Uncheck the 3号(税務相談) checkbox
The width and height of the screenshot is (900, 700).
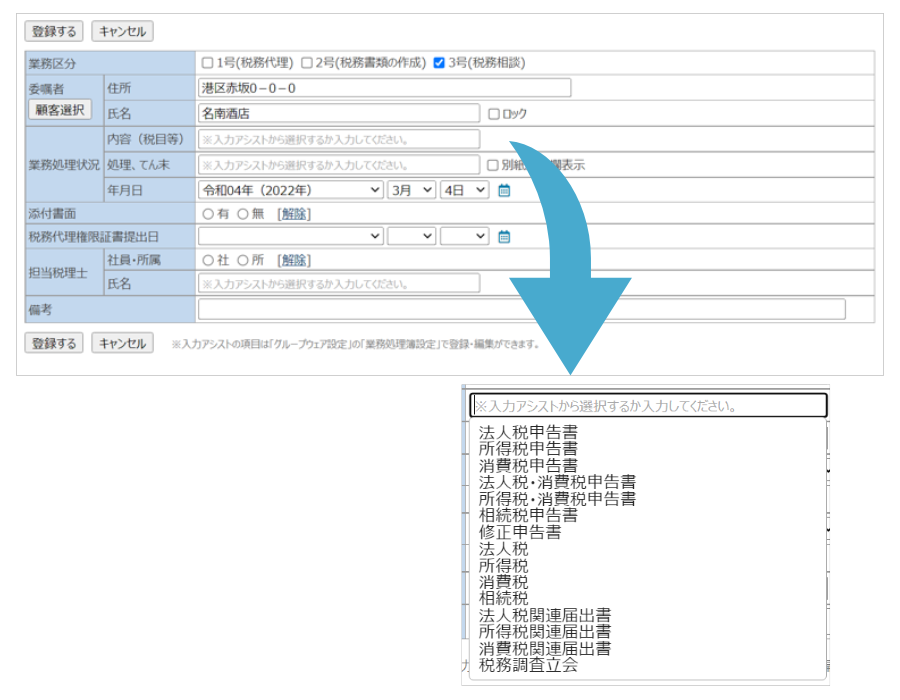439,63
